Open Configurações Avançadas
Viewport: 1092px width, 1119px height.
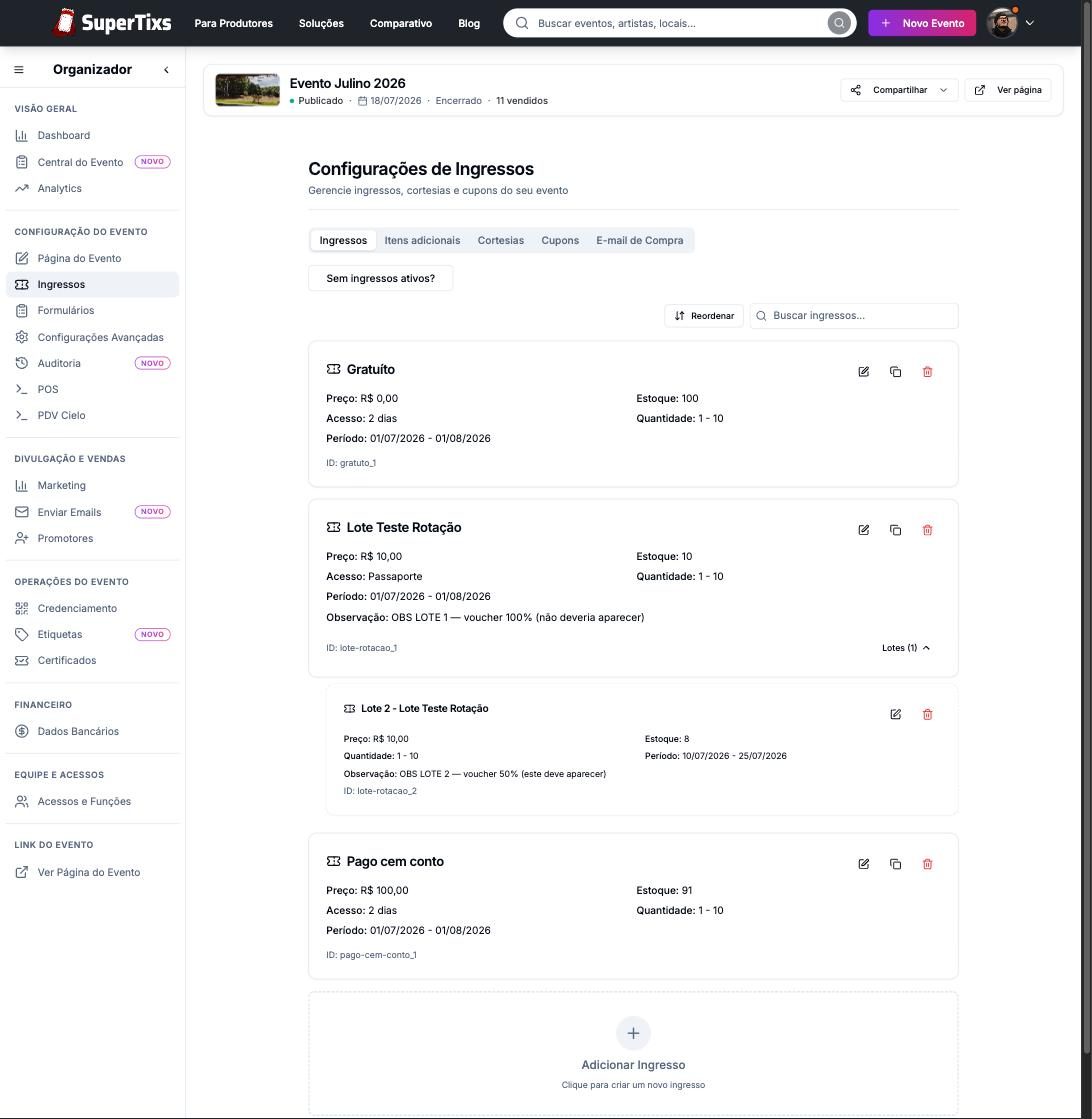92,337
